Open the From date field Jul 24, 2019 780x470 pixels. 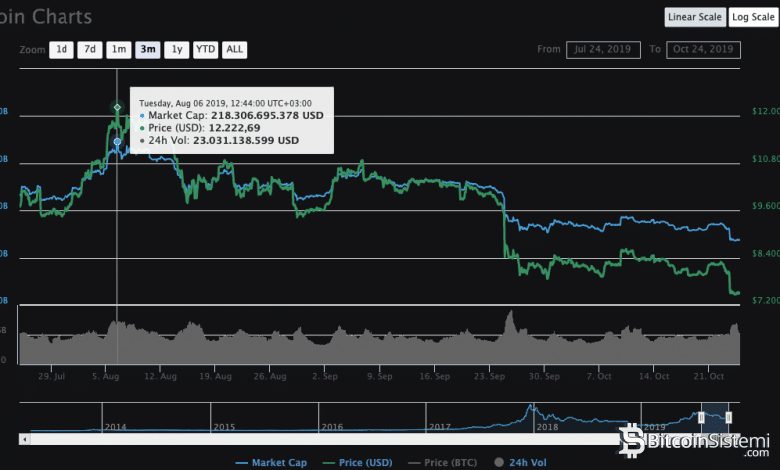[602, 49]
